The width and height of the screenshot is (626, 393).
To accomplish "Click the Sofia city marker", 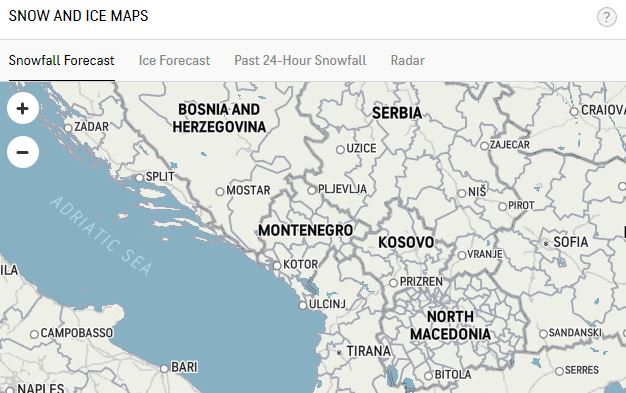I will (546, 243).
